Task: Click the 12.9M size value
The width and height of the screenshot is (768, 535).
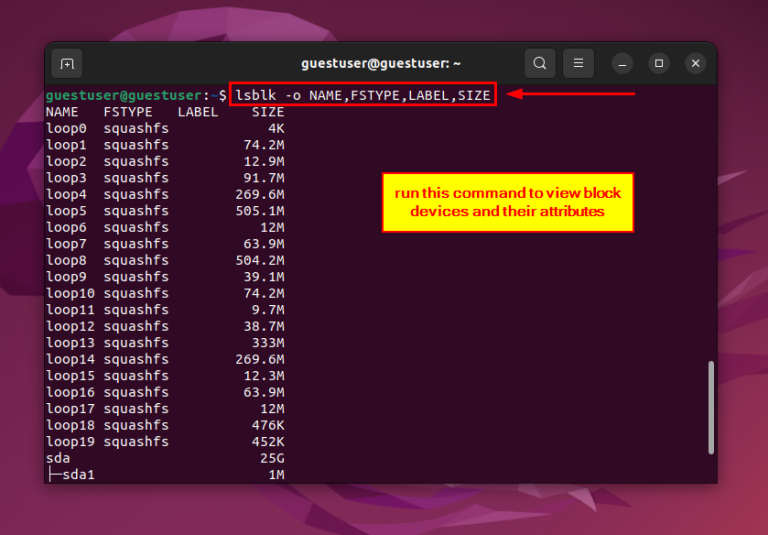Action: 264,162
